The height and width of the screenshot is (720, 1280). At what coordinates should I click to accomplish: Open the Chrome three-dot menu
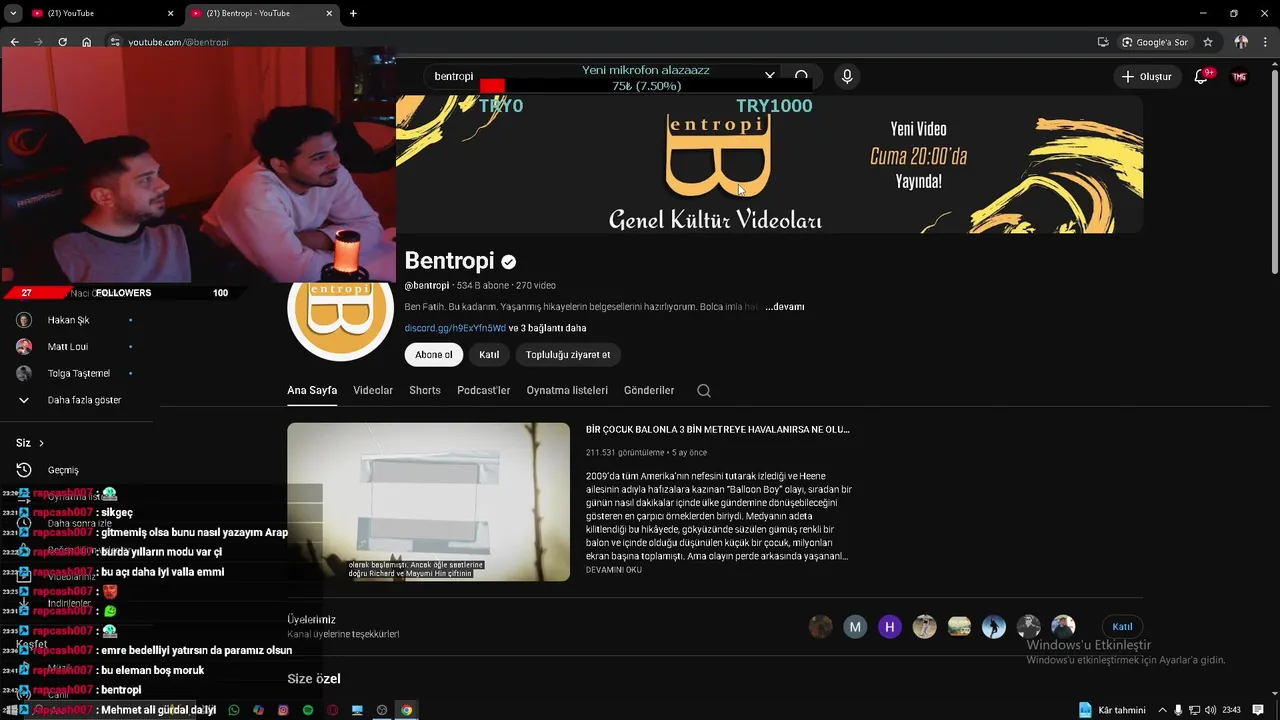[x=1265, y=42]
